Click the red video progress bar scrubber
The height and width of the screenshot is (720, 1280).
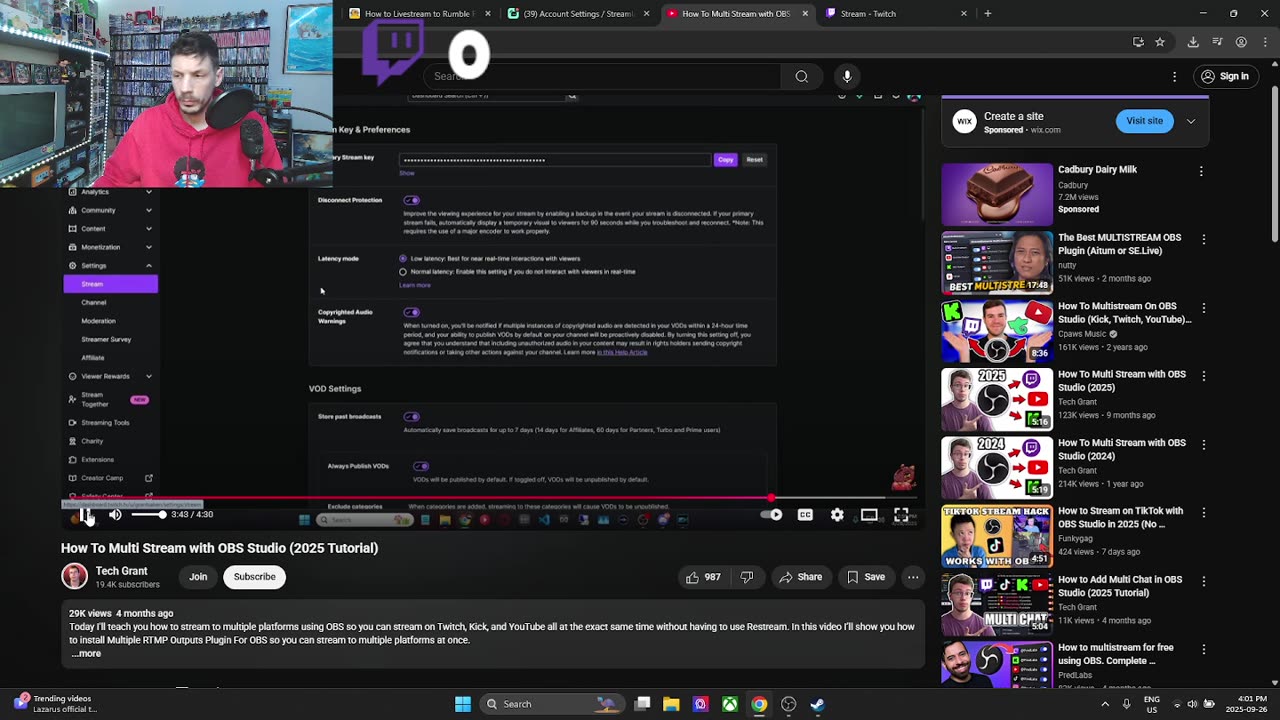[x=770, y=497]
